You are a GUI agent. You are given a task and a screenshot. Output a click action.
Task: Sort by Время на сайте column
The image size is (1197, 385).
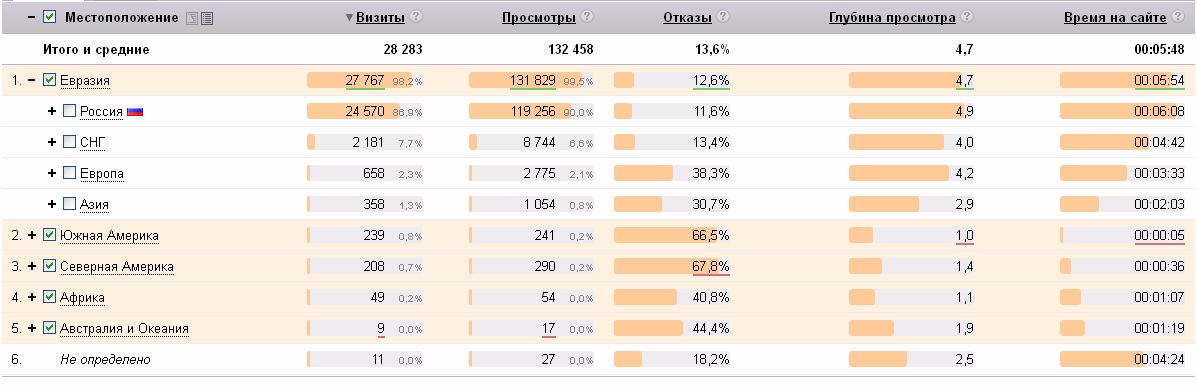coord(1115,18)
